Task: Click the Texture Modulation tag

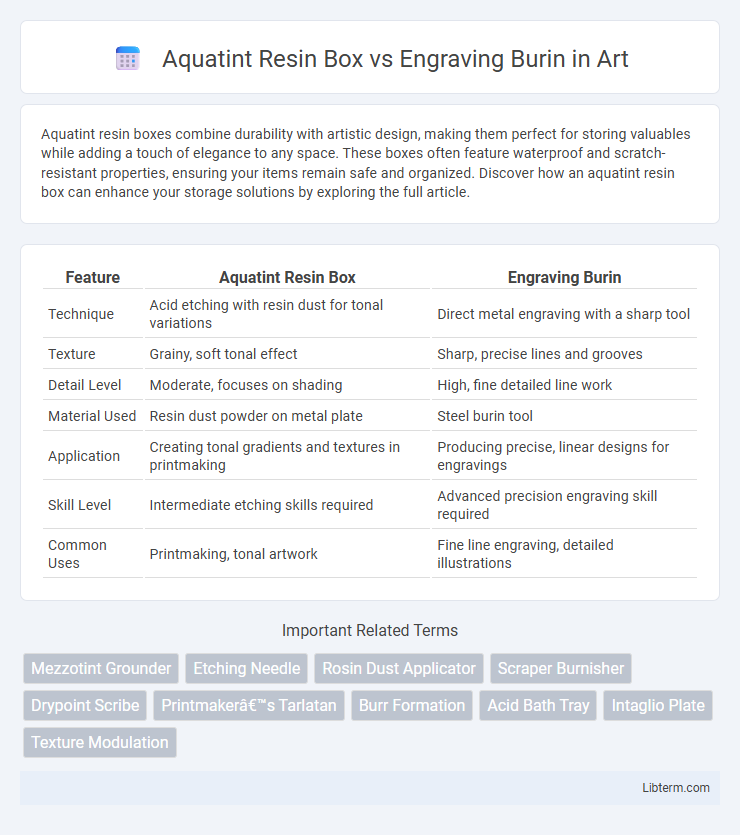Action: [100, 742]
